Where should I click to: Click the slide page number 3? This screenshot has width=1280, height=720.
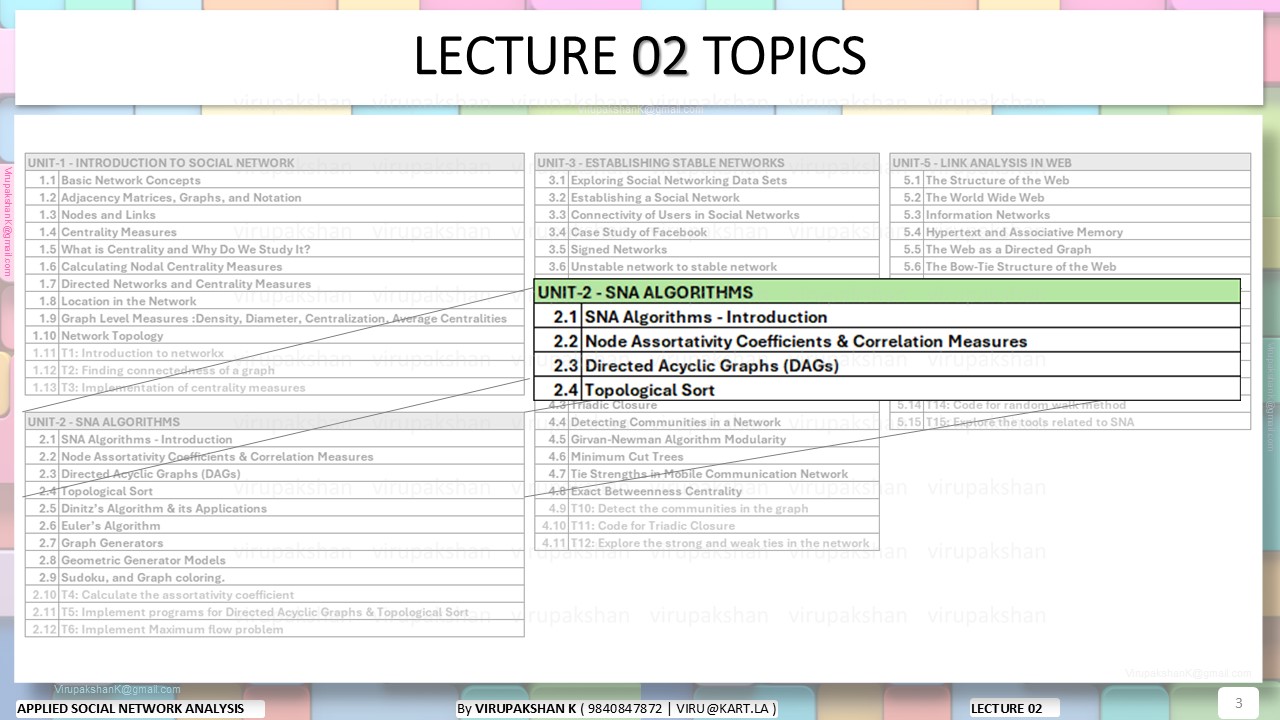click(x=1238, y=703)
